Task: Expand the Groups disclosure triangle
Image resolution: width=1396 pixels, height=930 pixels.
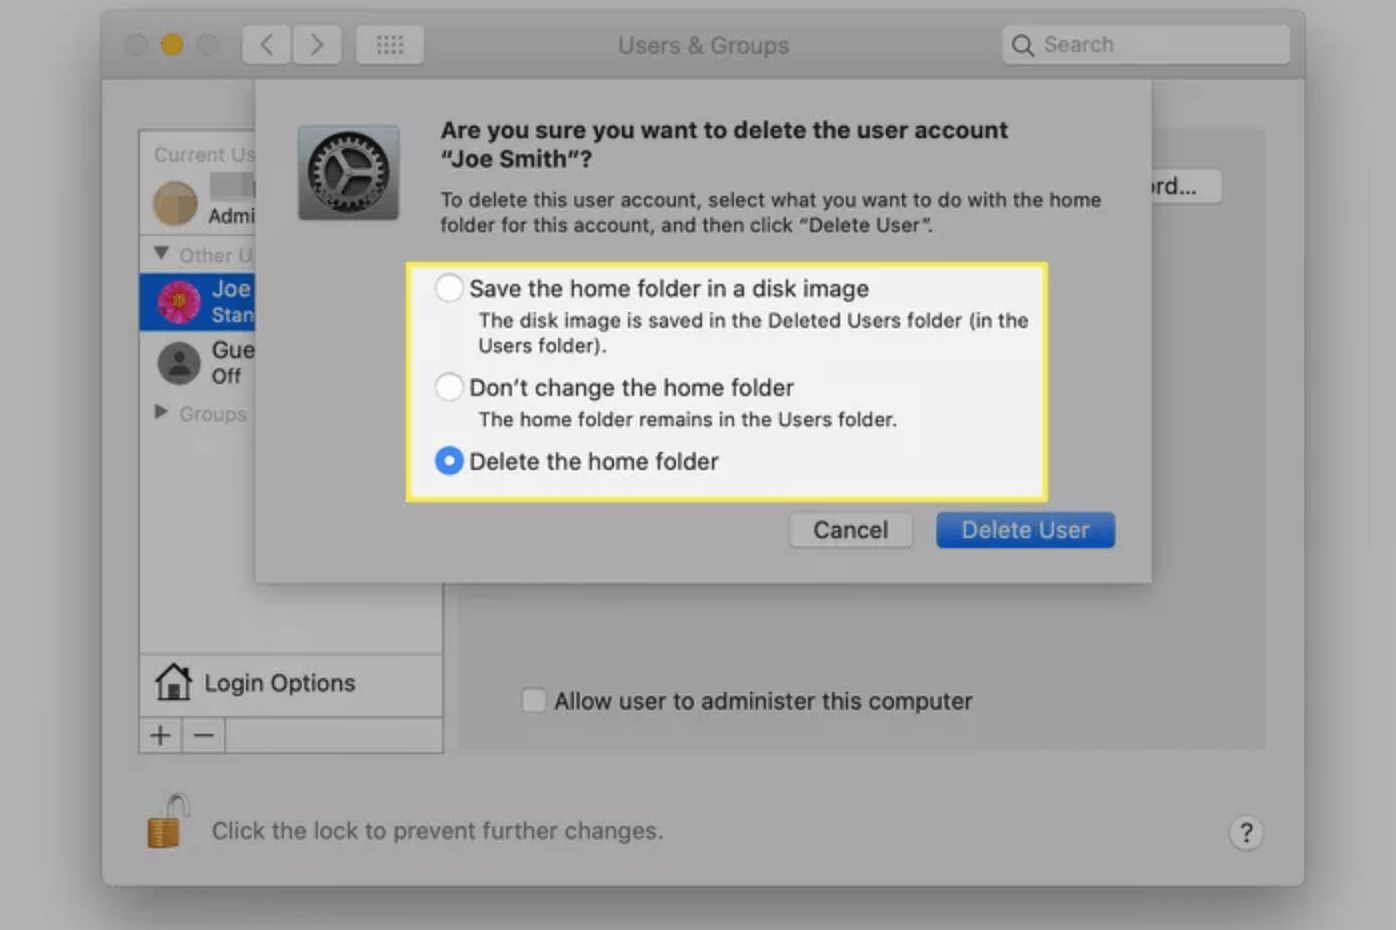Action: (161, 413)
